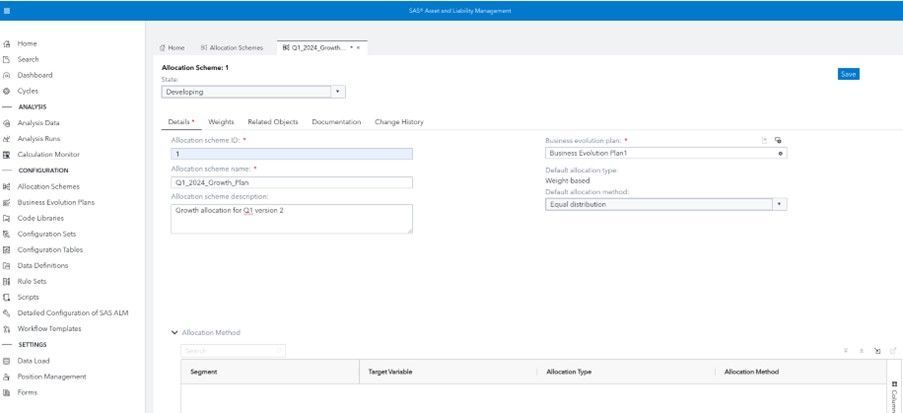Open the Columns side panel of table
The width and height of the screenshot is (903, 413).
click(x=893, y=396)
